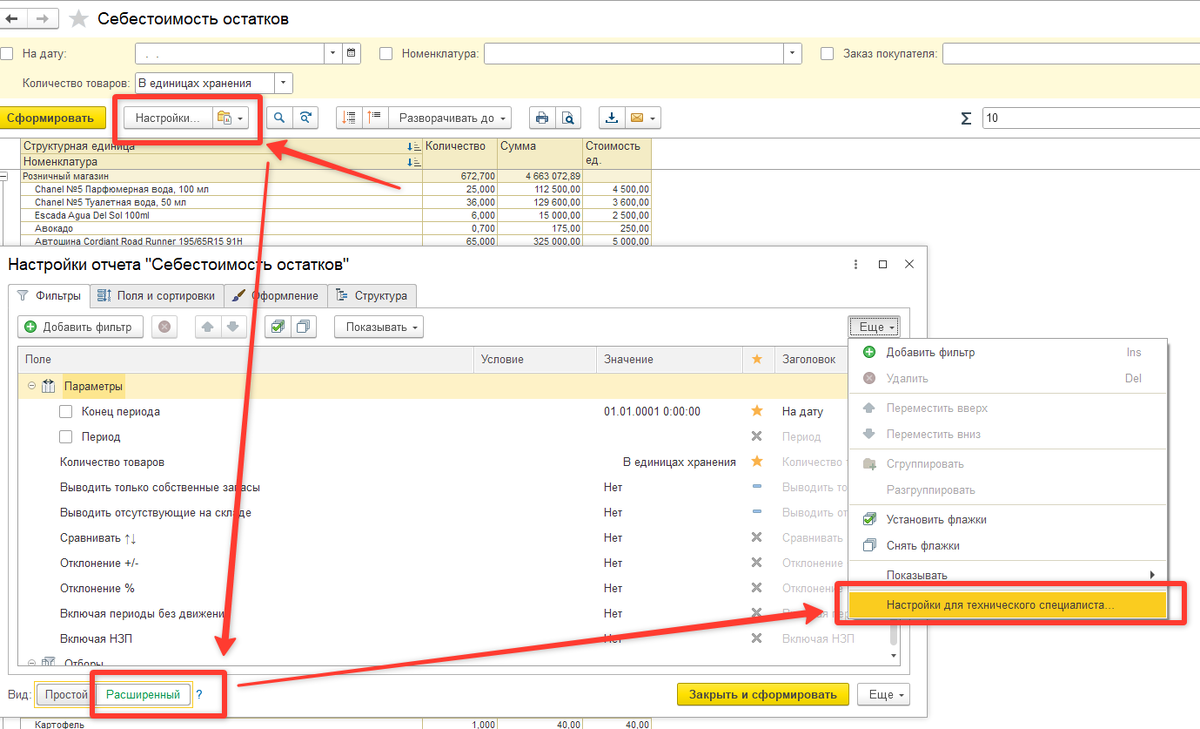The image size is (1200, 729).
Task: Switch to the Поля и сортировки tab
Action: [x=157, y=295]
